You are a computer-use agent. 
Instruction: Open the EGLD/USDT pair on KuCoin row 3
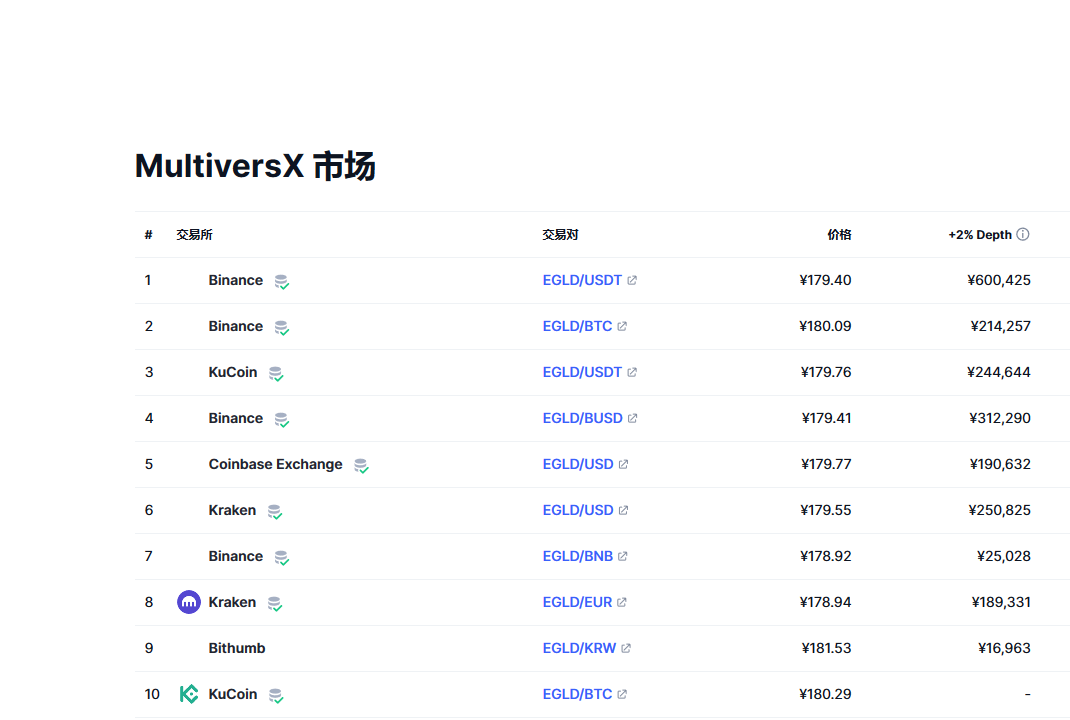point(582,372)
